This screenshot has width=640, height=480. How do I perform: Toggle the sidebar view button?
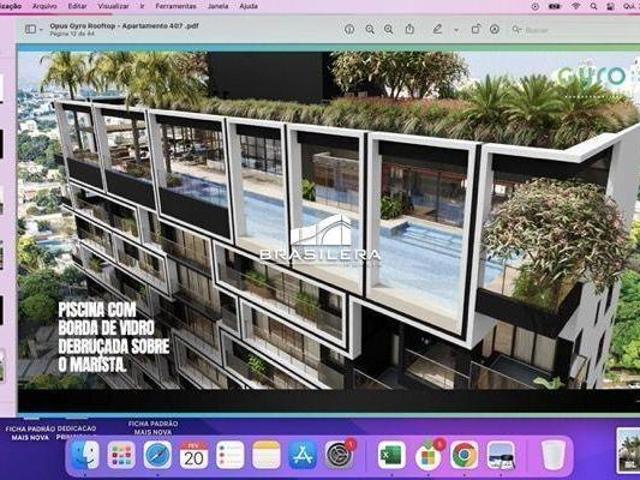pyautogui.click(x=30, y=29)
